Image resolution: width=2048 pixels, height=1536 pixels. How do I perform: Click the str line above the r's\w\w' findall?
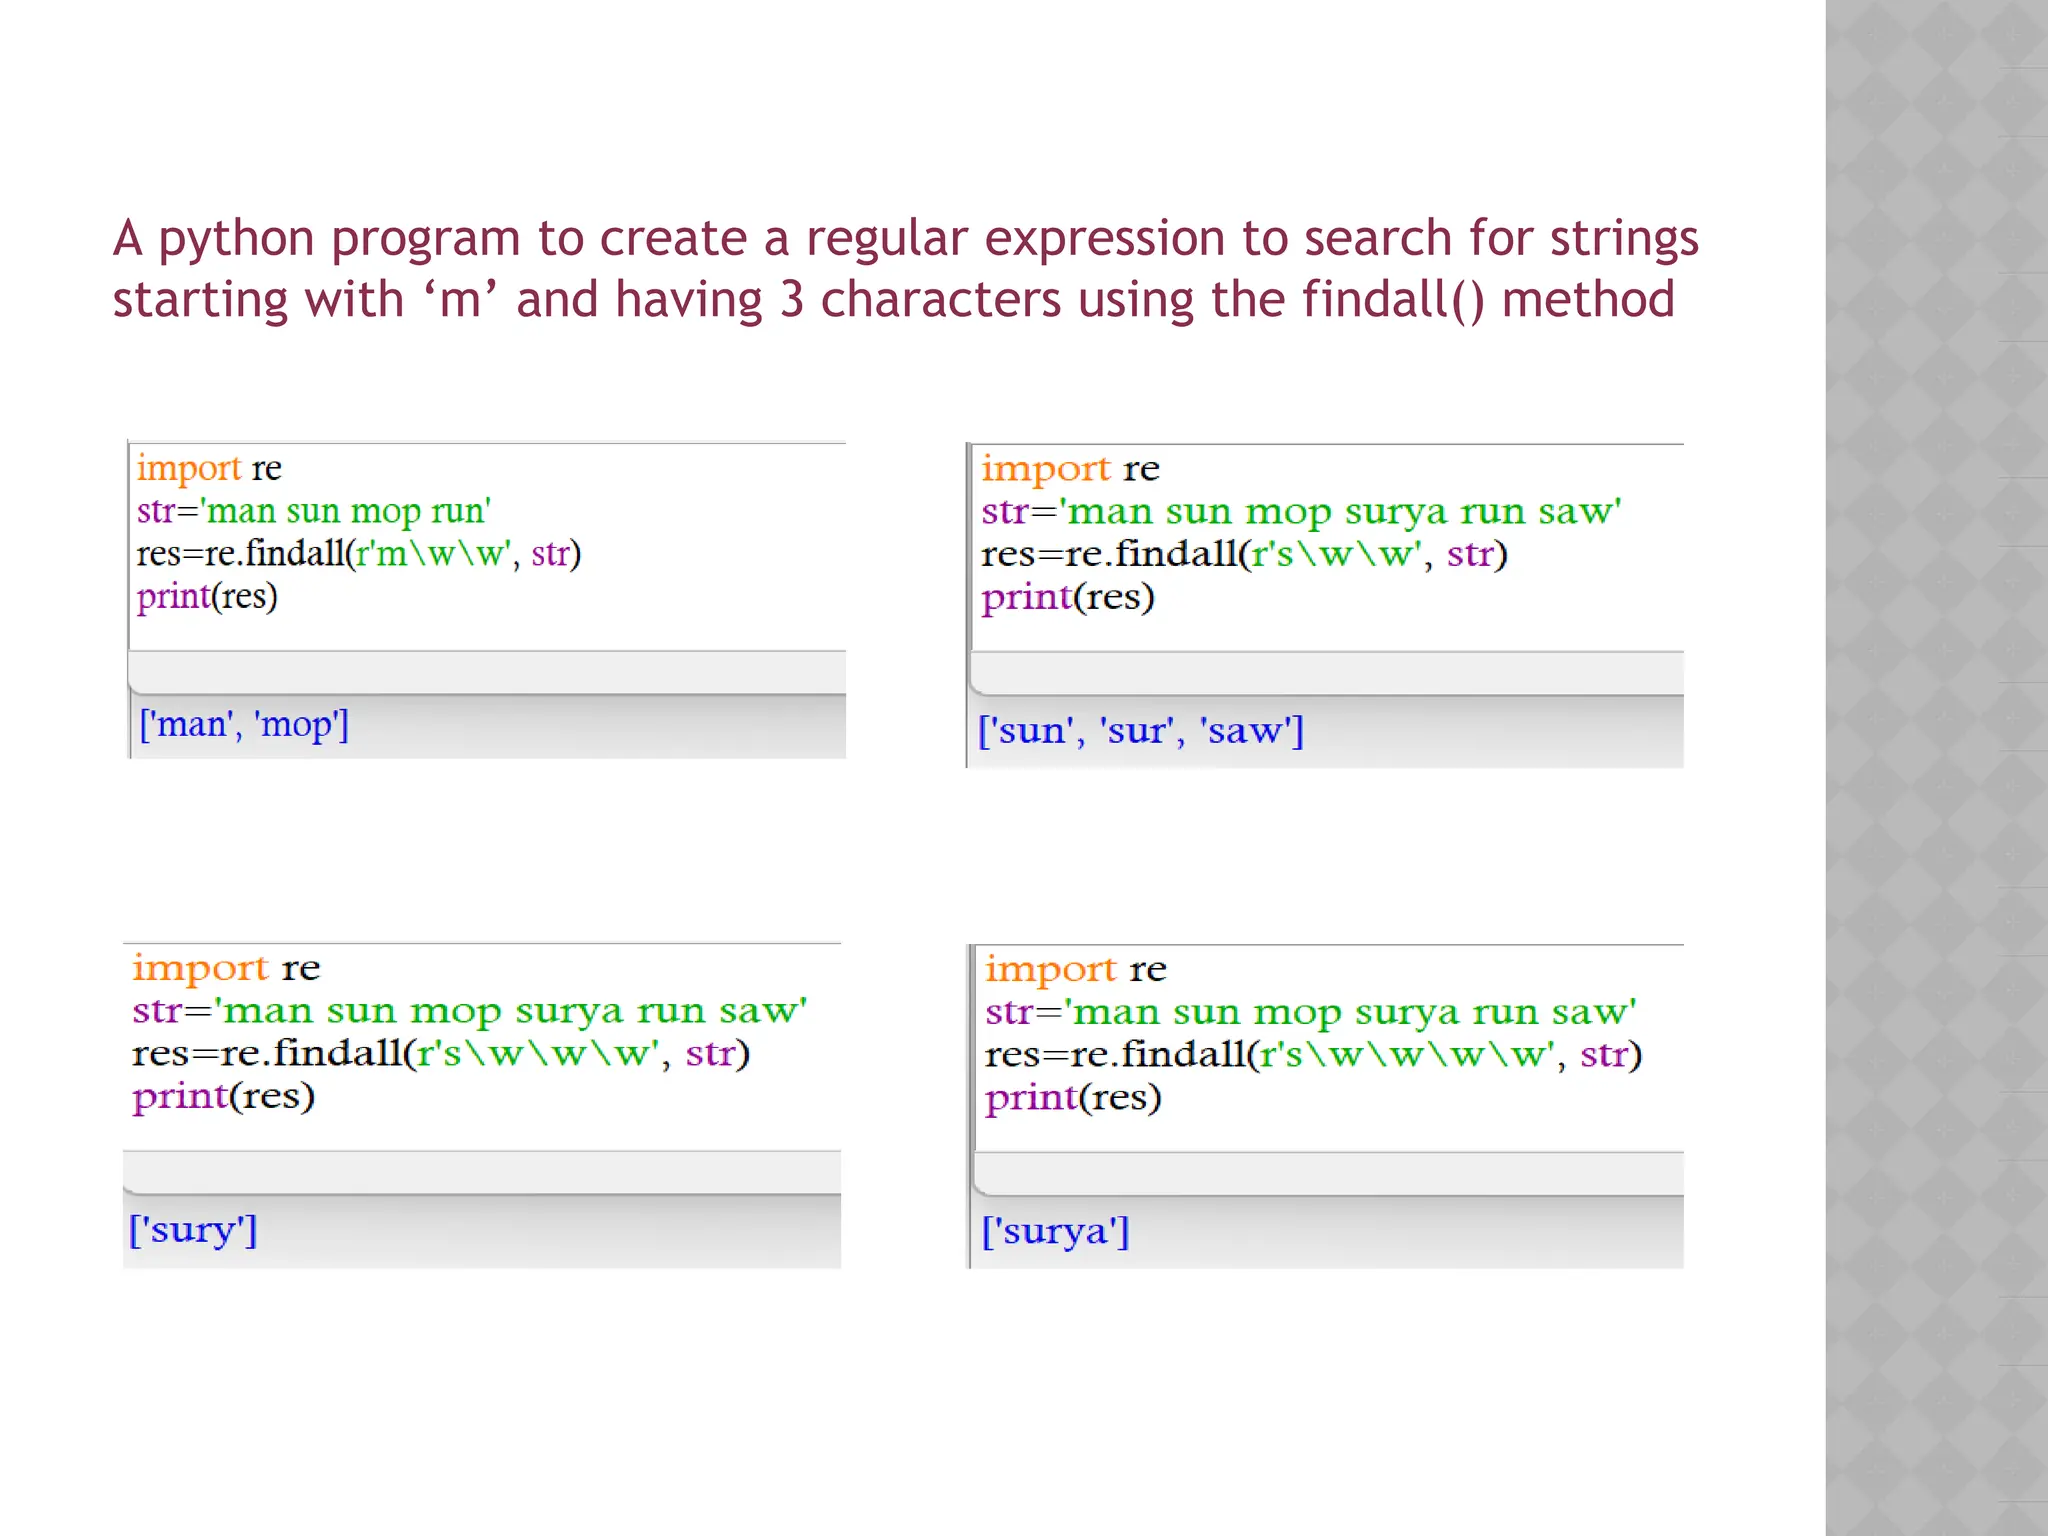click(x=1301, y=512)
